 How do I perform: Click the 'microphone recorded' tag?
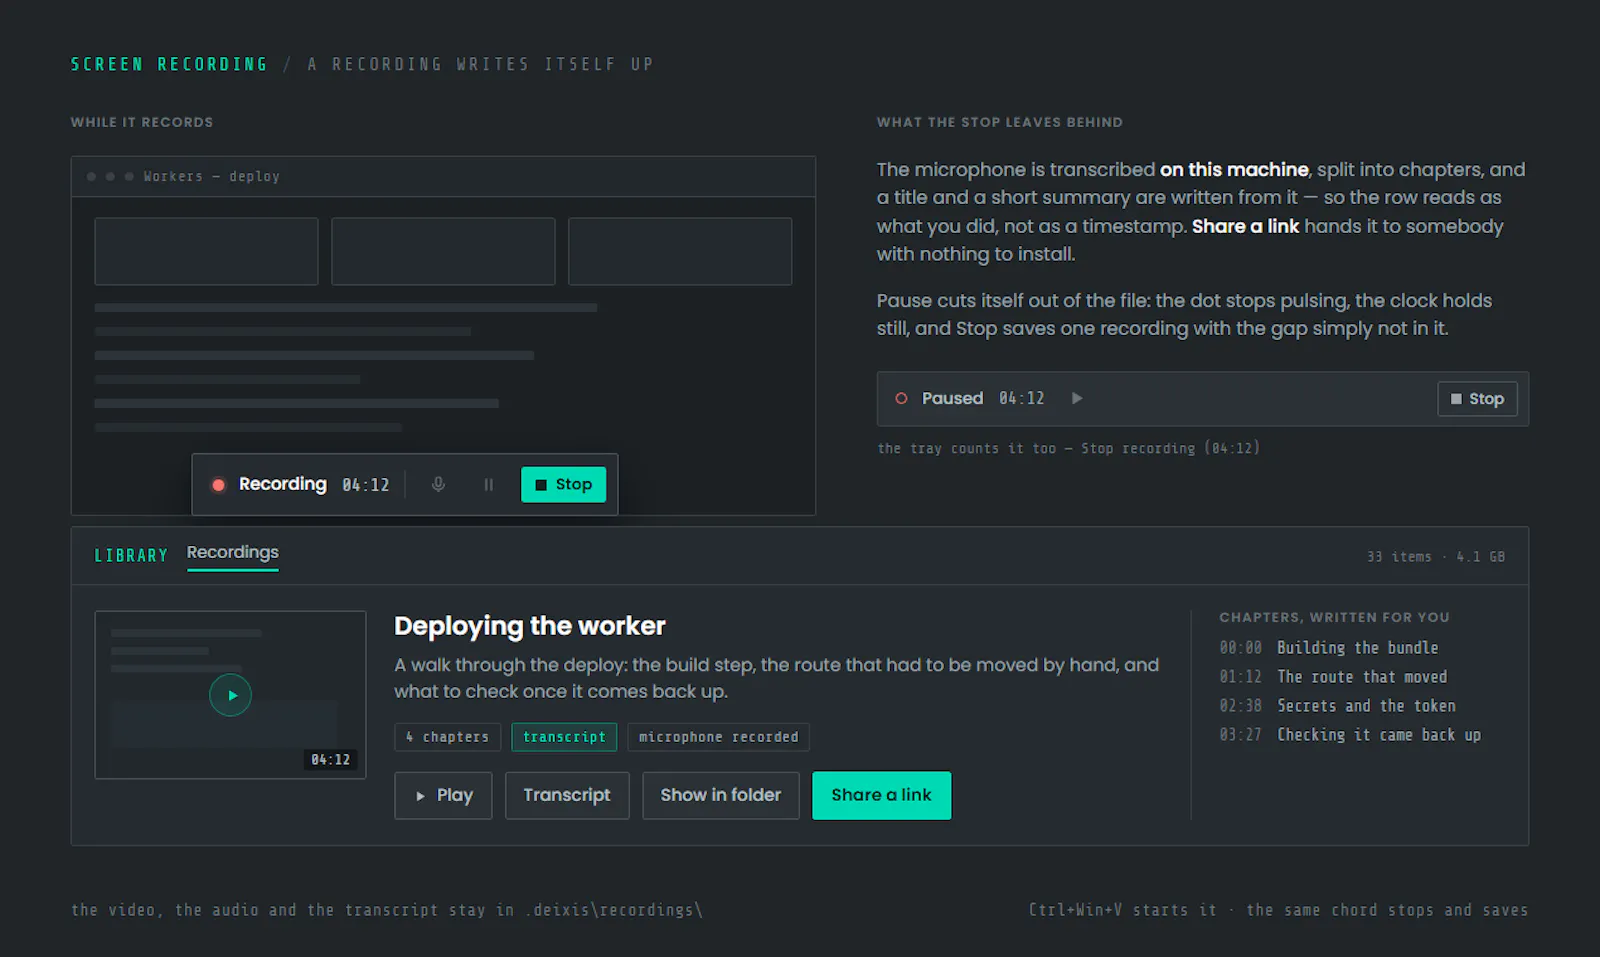719,737
